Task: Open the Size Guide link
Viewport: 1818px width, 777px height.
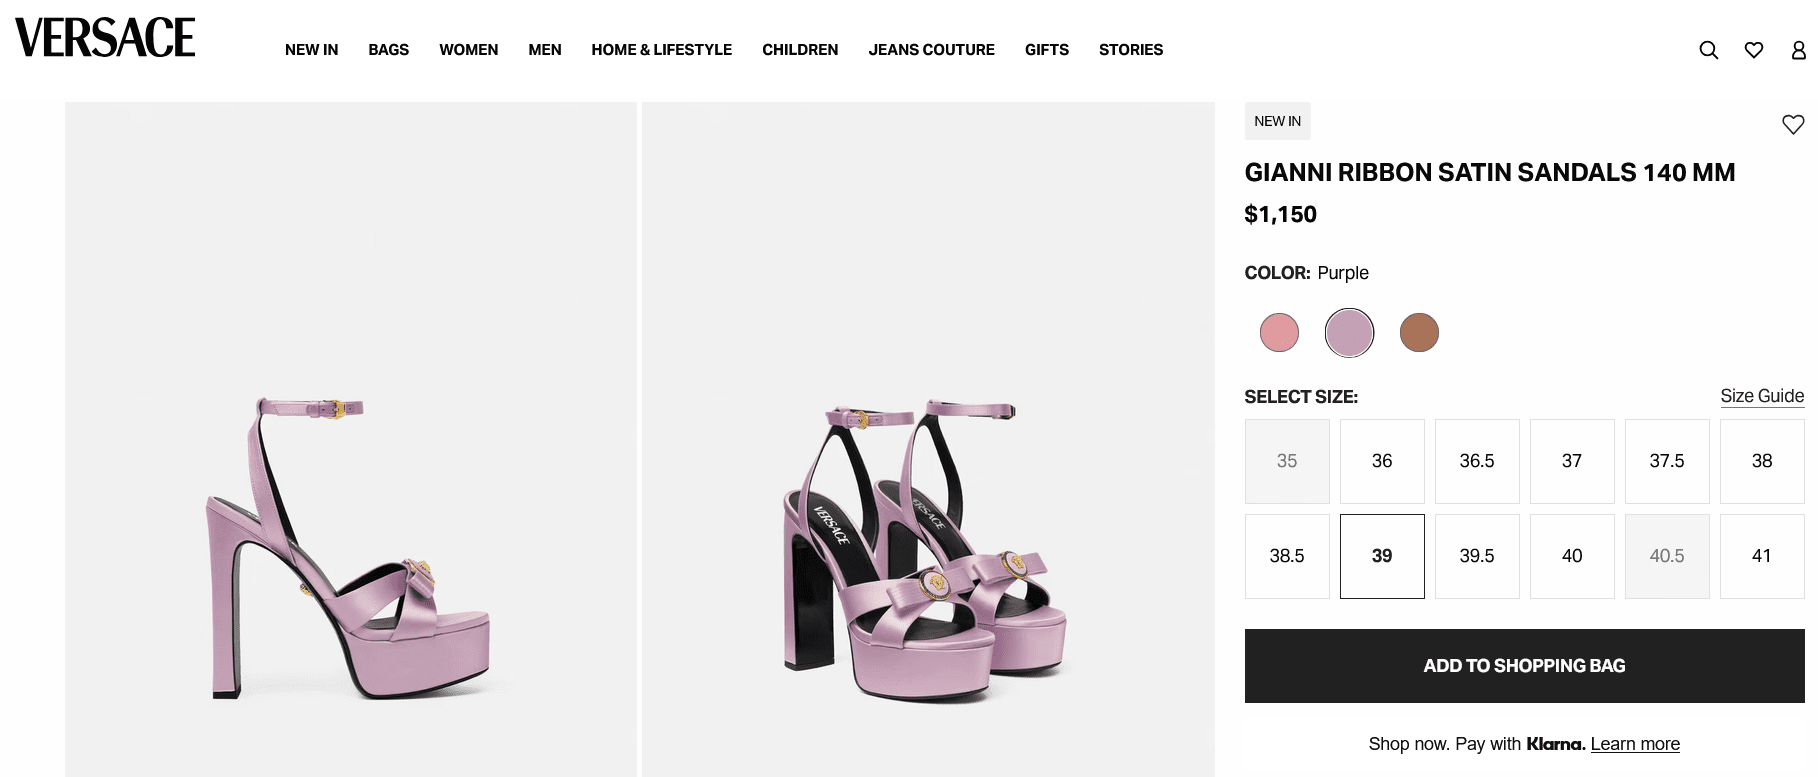Action: click(x=1761, y=396)
